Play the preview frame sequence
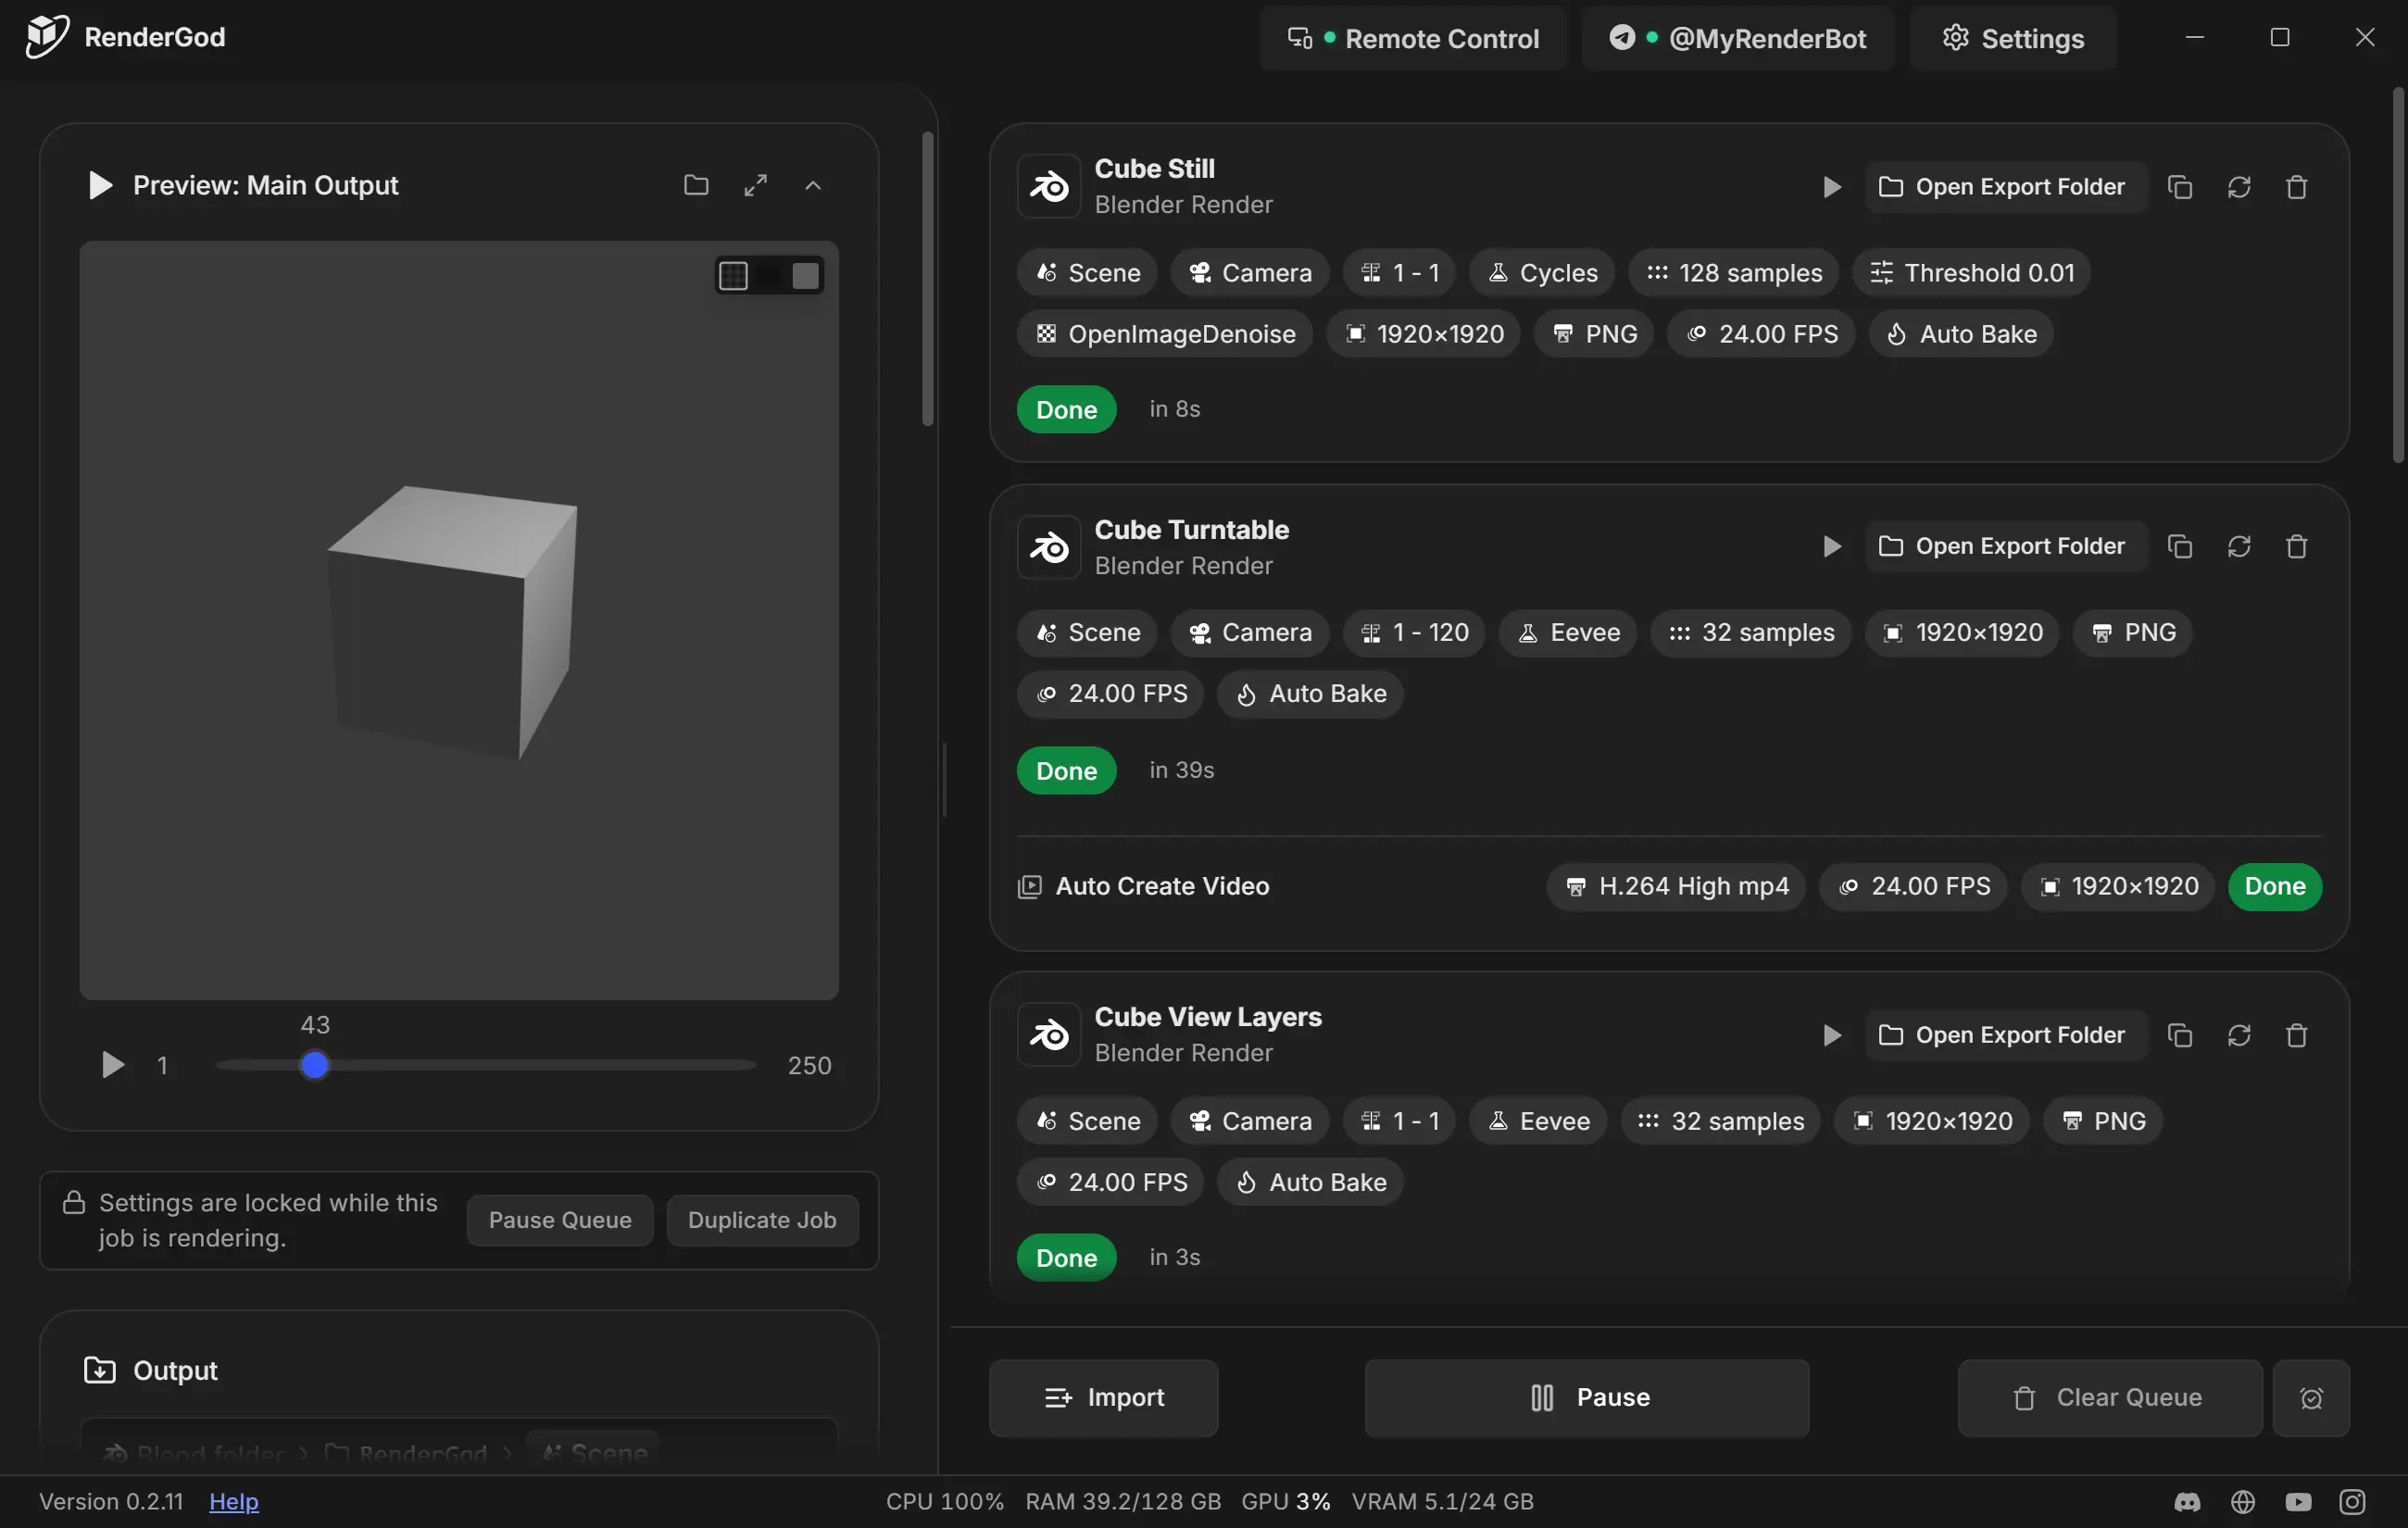Viewport: 2408px width, 1528px height. pyautogui.click(x=113, y=1065)
